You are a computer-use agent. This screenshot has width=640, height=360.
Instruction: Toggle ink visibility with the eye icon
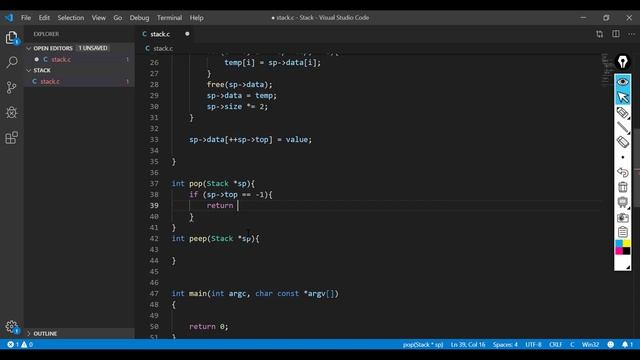tap(622, 82)
